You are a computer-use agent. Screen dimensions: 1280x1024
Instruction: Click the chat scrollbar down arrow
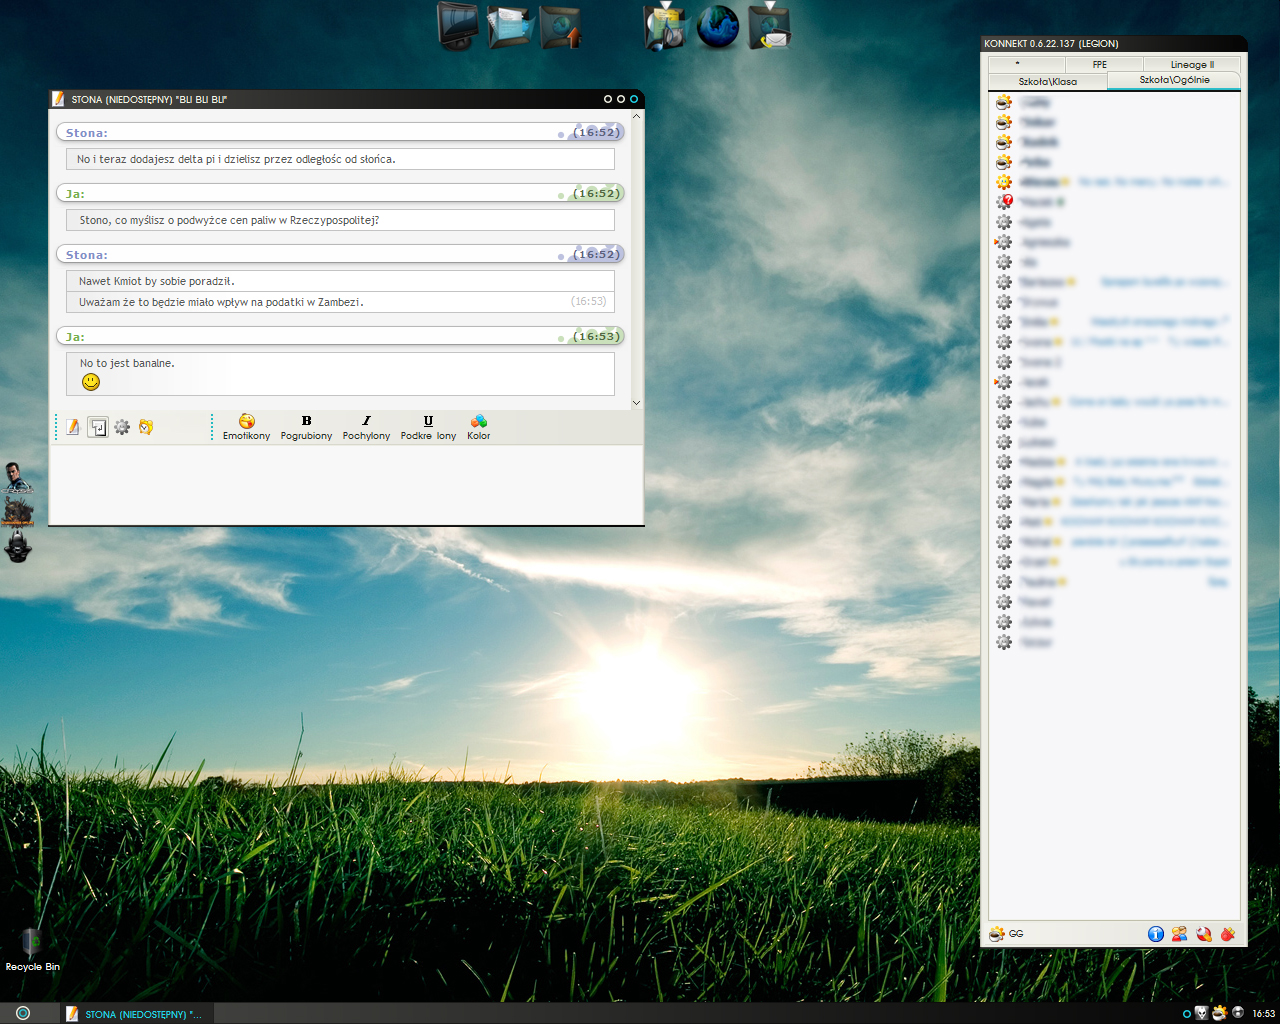pos(636,403)
